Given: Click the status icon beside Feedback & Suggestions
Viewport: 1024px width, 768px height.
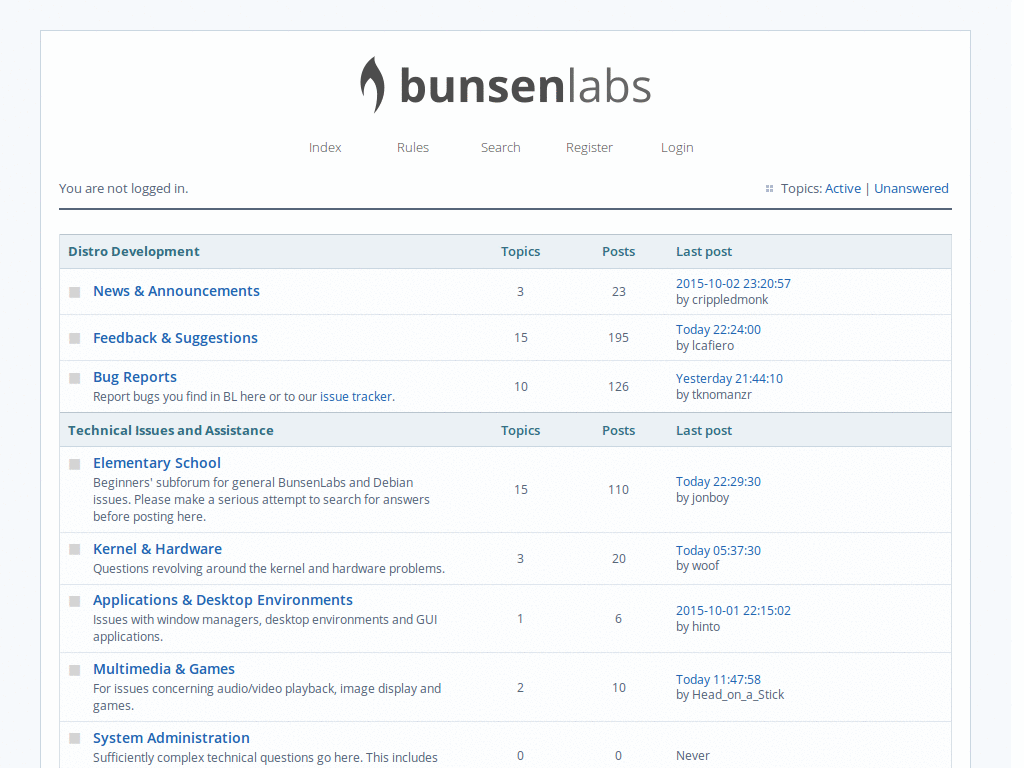Looking at the screenshot, I should tap(75, 338).
